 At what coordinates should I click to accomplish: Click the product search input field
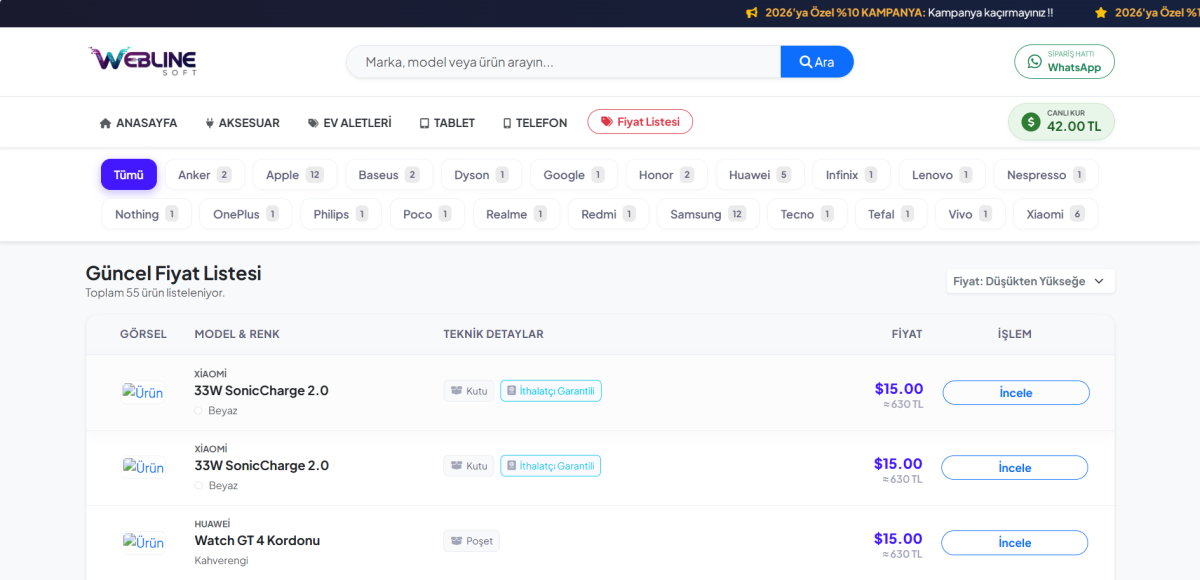pos(563,62)
